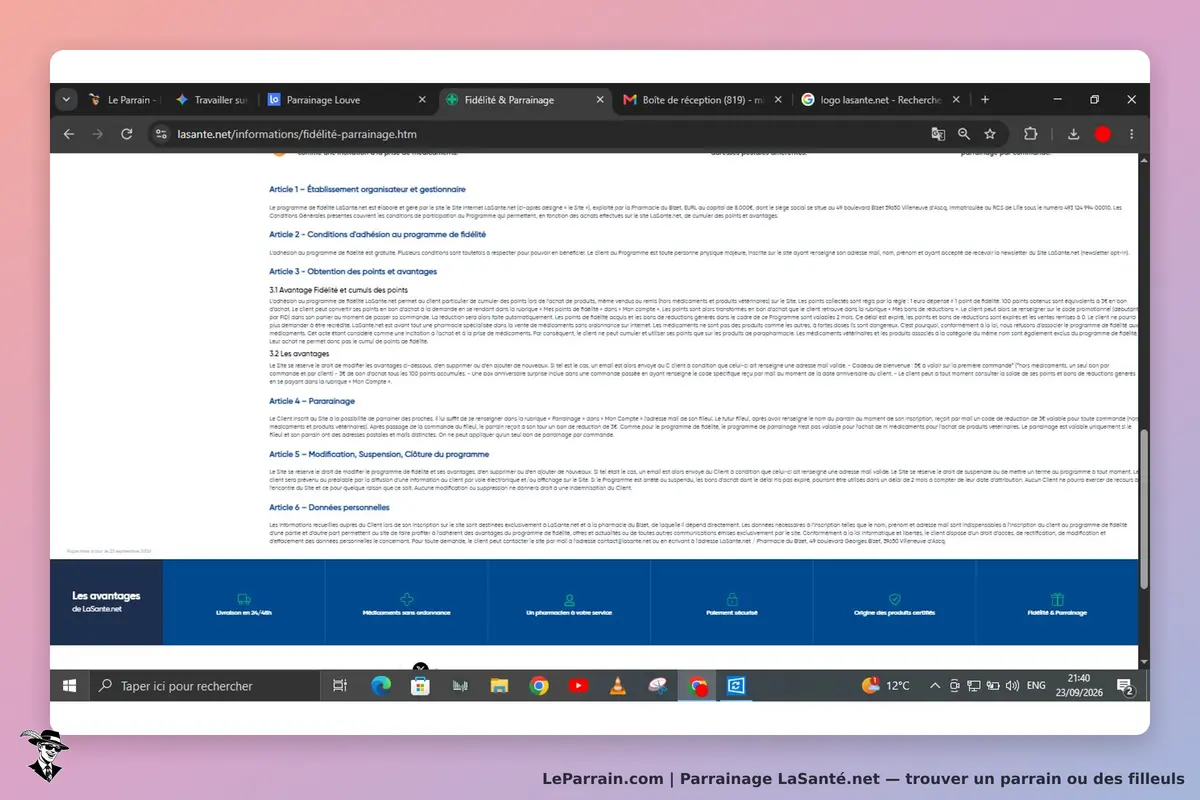Image resolution: width=1200 pixels, height=800 pixels.
Task: Open the zoom magnifier icon in address bar
Action: tap(964, 134)
